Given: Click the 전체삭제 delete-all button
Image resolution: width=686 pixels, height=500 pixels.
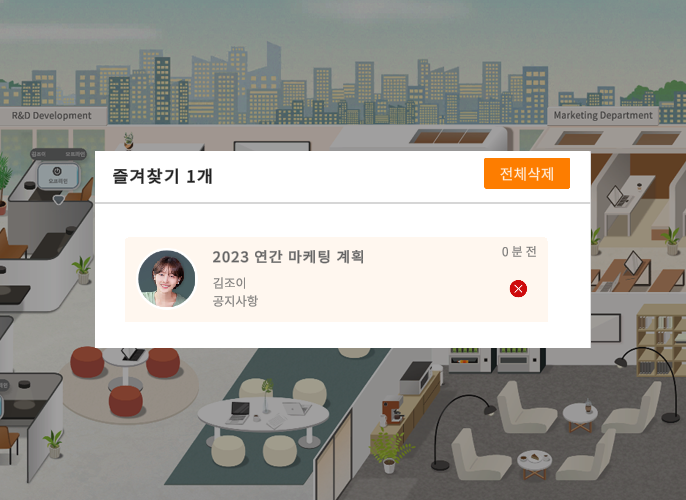Looking at the screenshot, I should 527,174.
